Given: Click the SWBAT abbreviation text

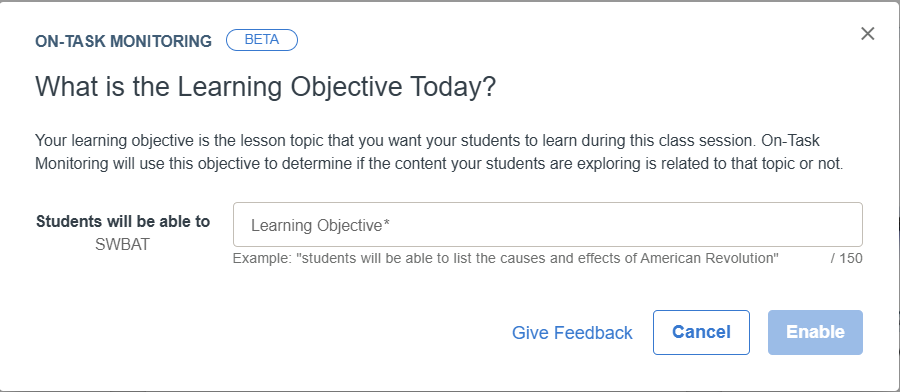Looking at the screenshot, I should pyautogui.click(x=122, y=244).
